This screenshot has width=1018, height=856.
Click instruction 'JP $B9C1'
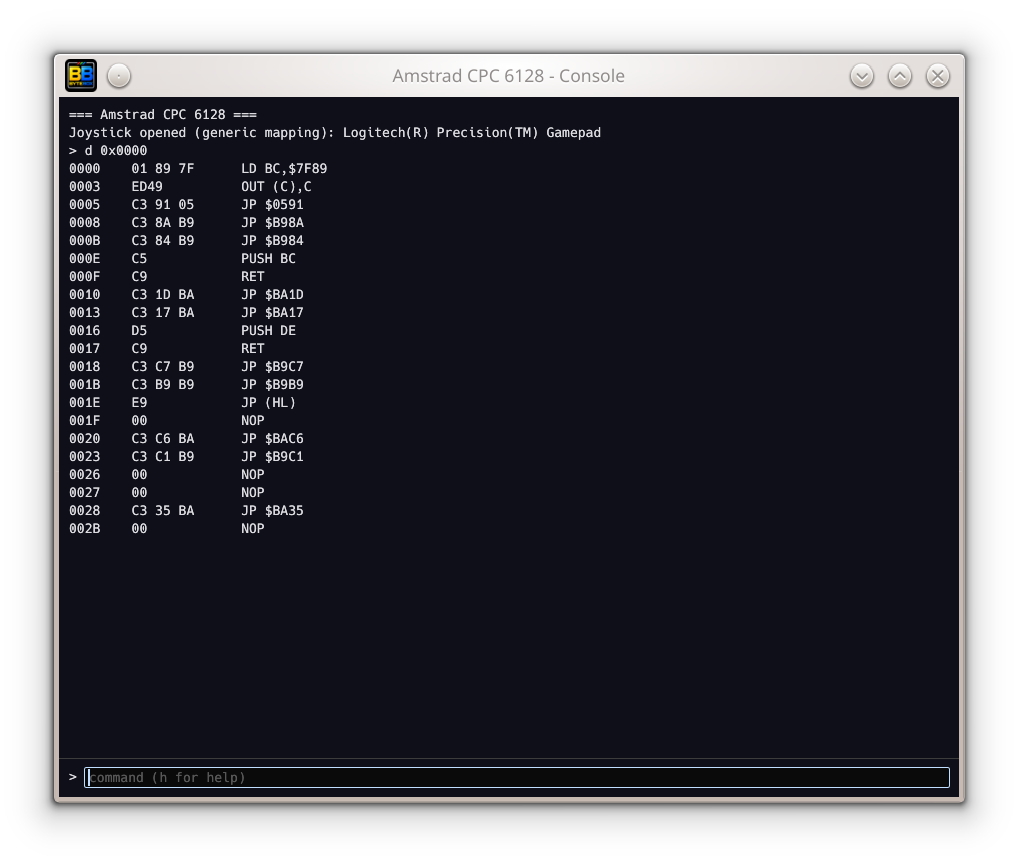tap(273, 457)
